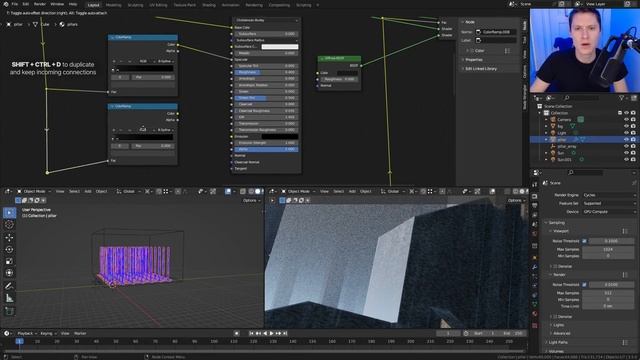Jump to end frame button in timeline
640x360 pixels.
(285, 333)
